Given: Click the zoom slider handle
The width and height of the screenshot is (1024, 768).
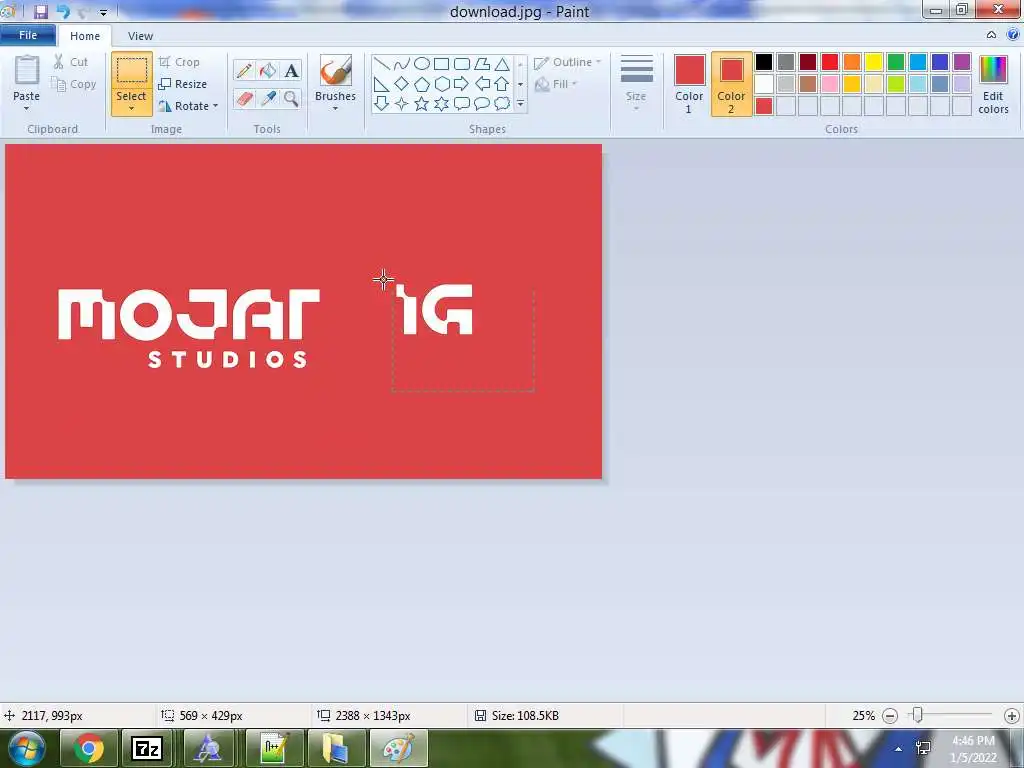Looking at the screenshot, I should click(x=918, y=716).
